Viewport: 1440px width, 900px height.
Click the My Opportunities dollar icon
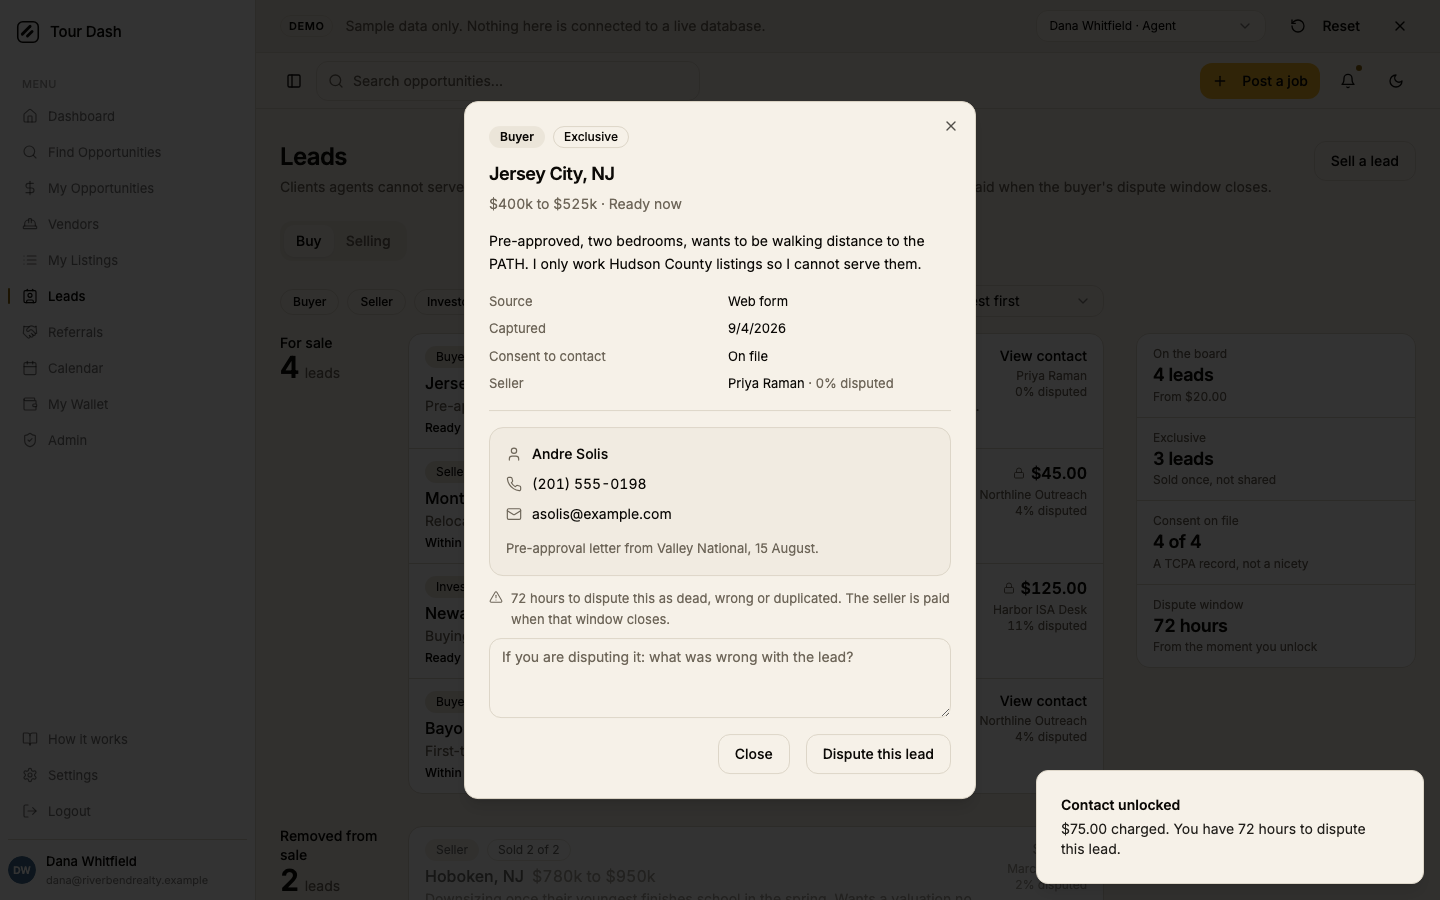(30, 188)
